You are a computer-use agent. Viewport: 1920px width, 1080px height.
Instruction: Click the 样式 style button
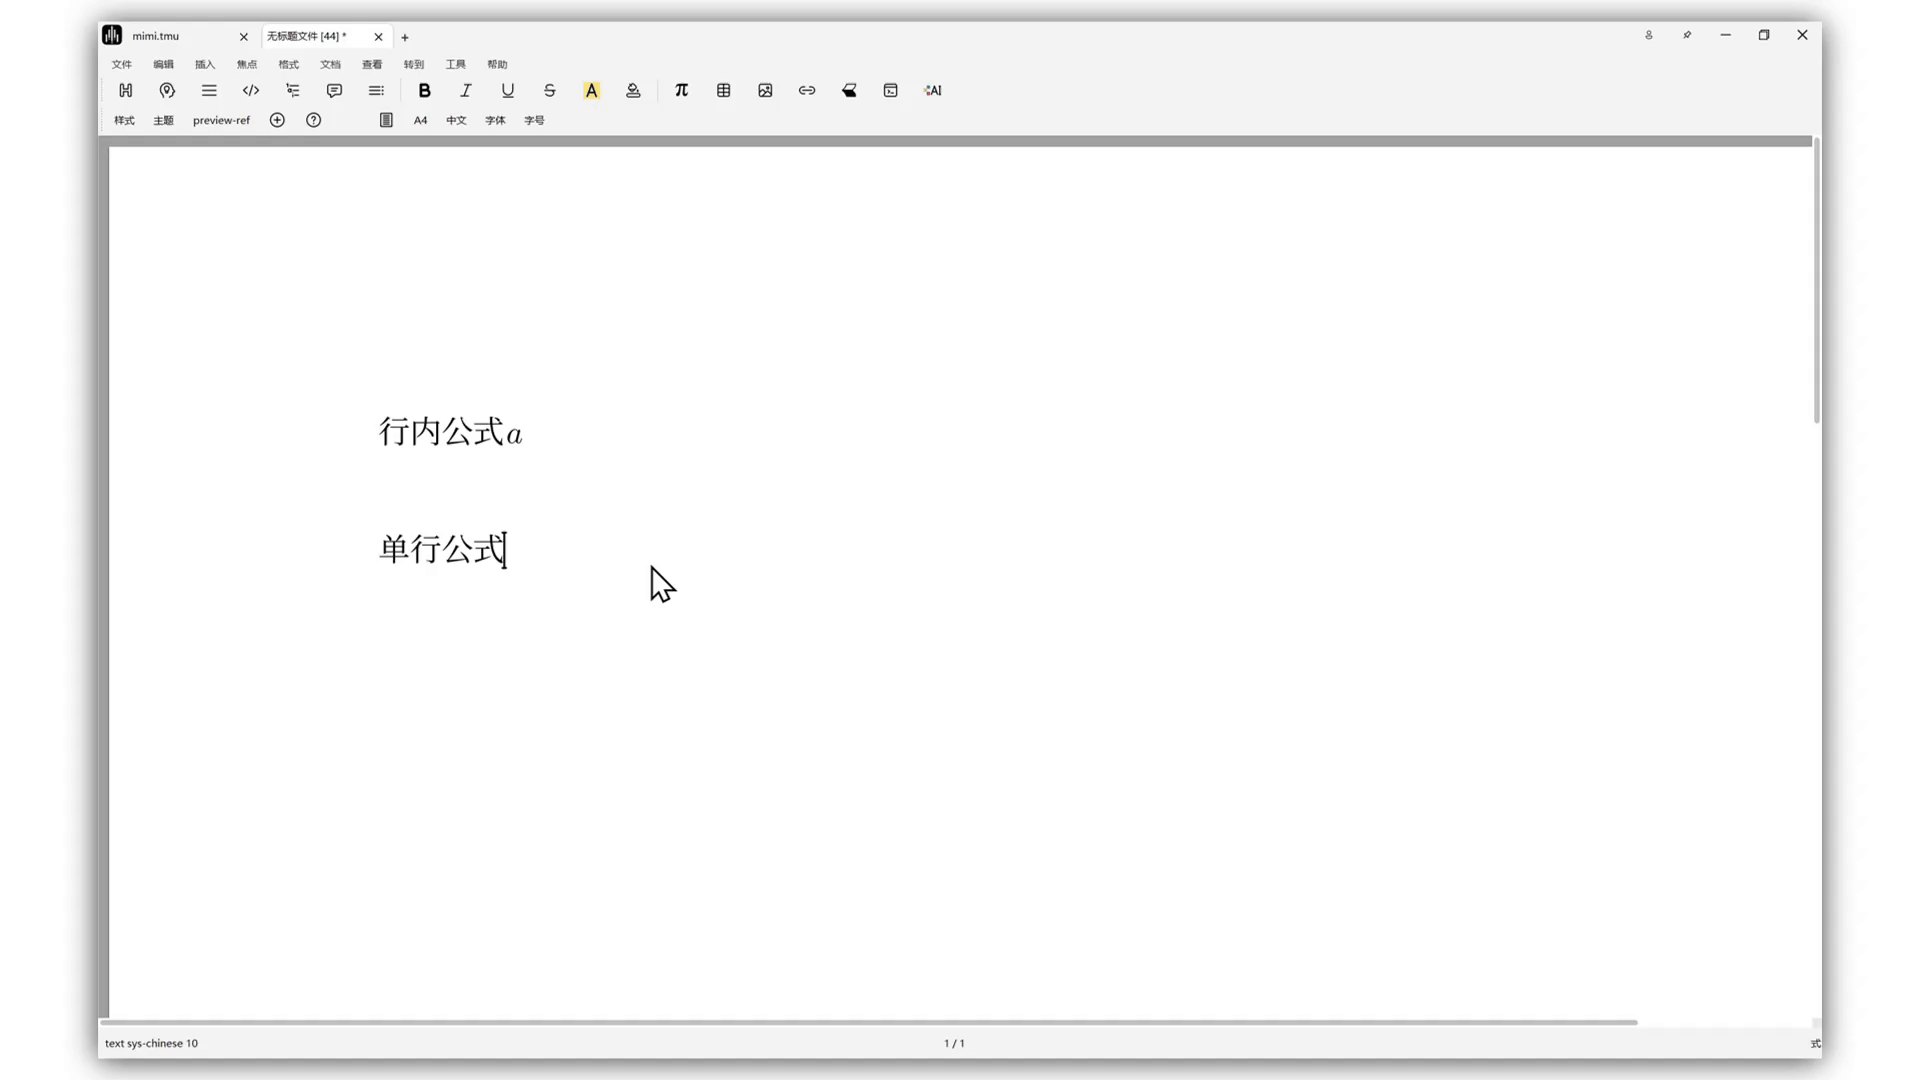click(x=124, y=120)
